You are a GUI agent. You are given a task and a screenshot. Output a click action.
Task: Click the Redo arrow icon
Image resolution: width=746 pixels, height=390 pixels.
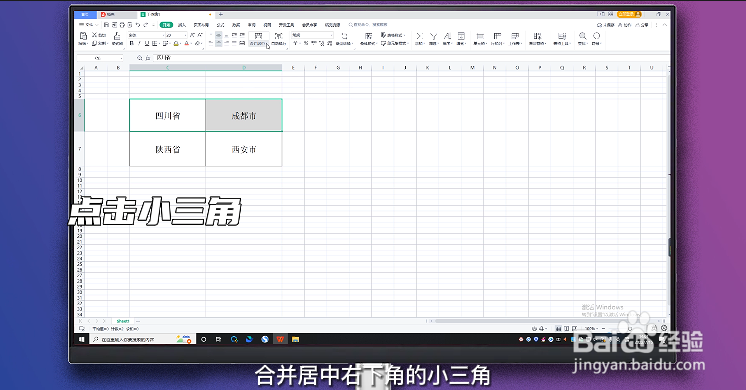146,25
